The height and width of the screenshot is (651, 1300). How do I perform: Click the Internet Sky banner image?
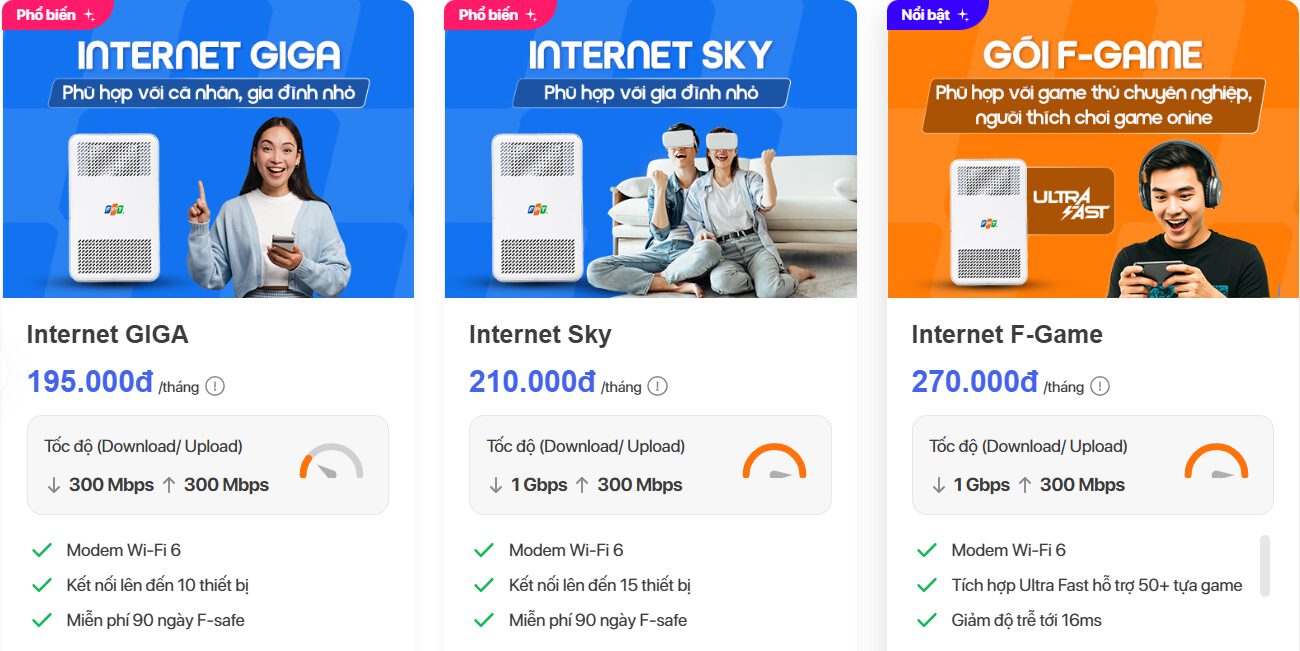click(x=650, y=150)
